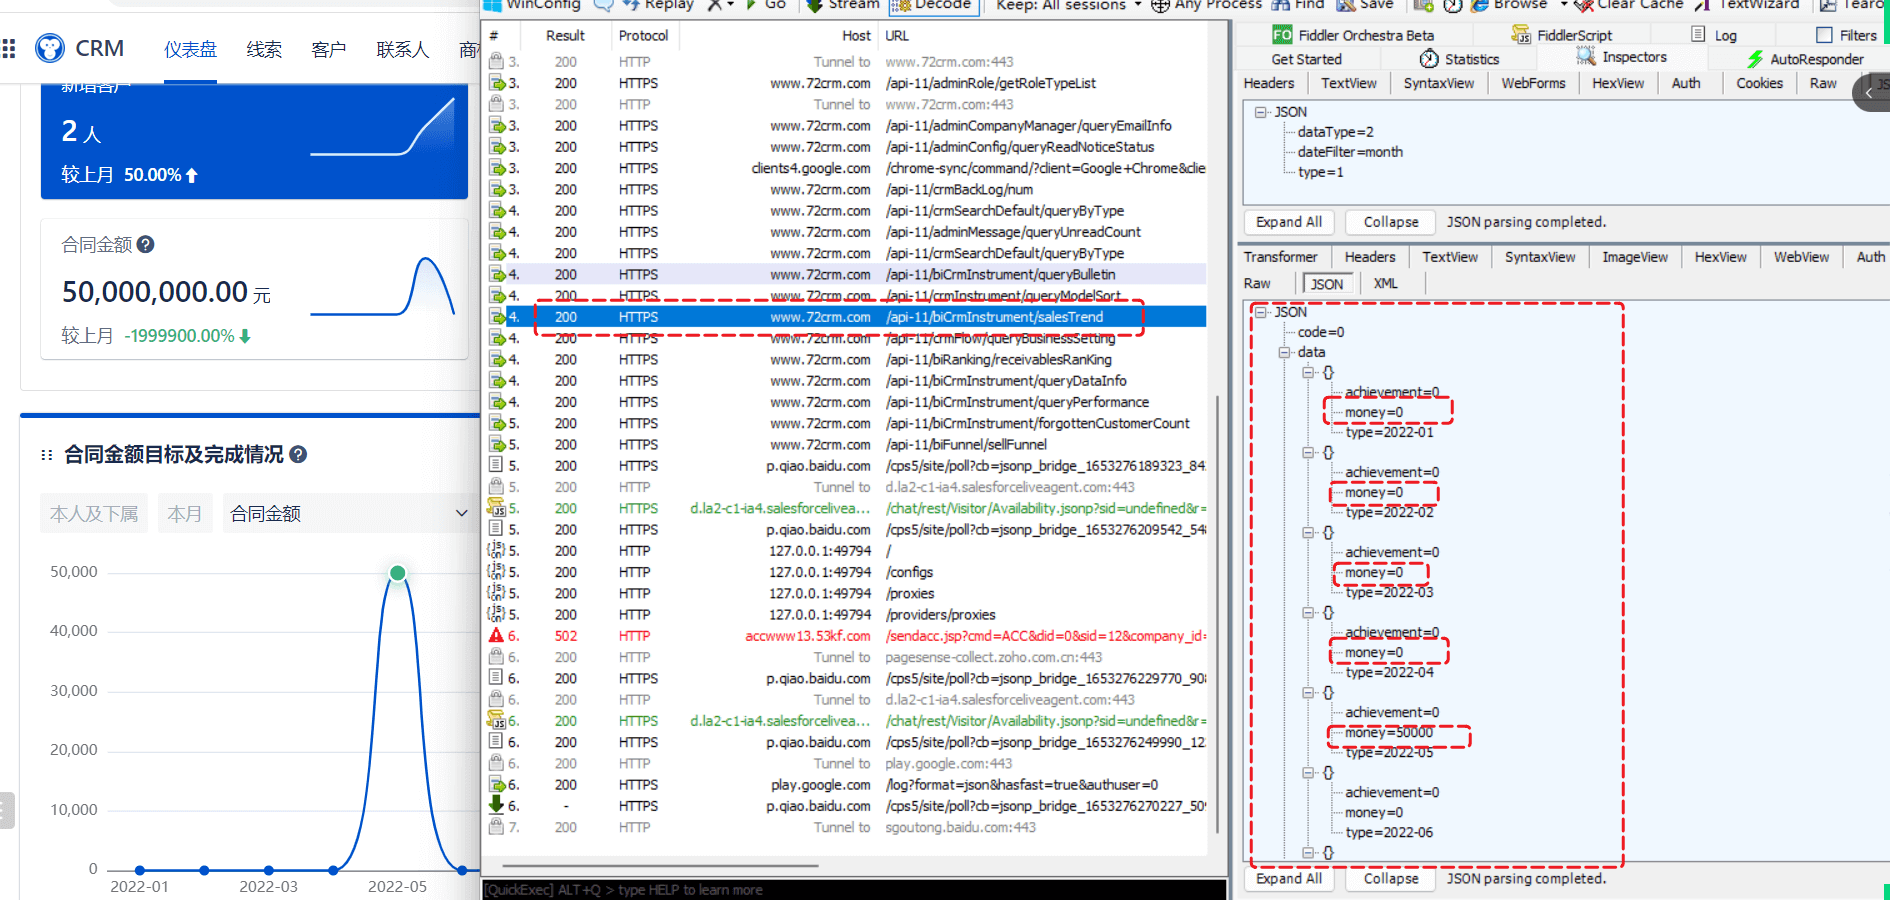Switch to the 线索 navigation tab
1890x900 pixels.
pyautogui.click(x=264, y=49)
